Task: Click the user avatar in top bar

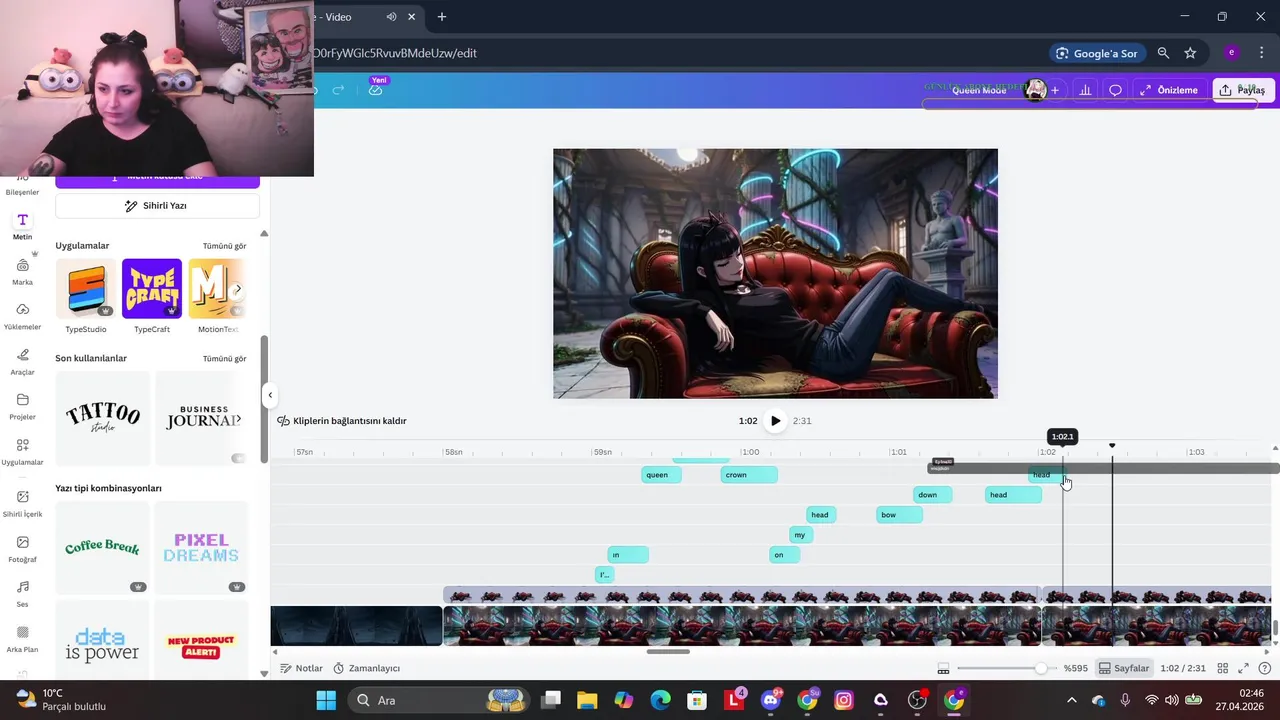Action: coord(1035,90)
